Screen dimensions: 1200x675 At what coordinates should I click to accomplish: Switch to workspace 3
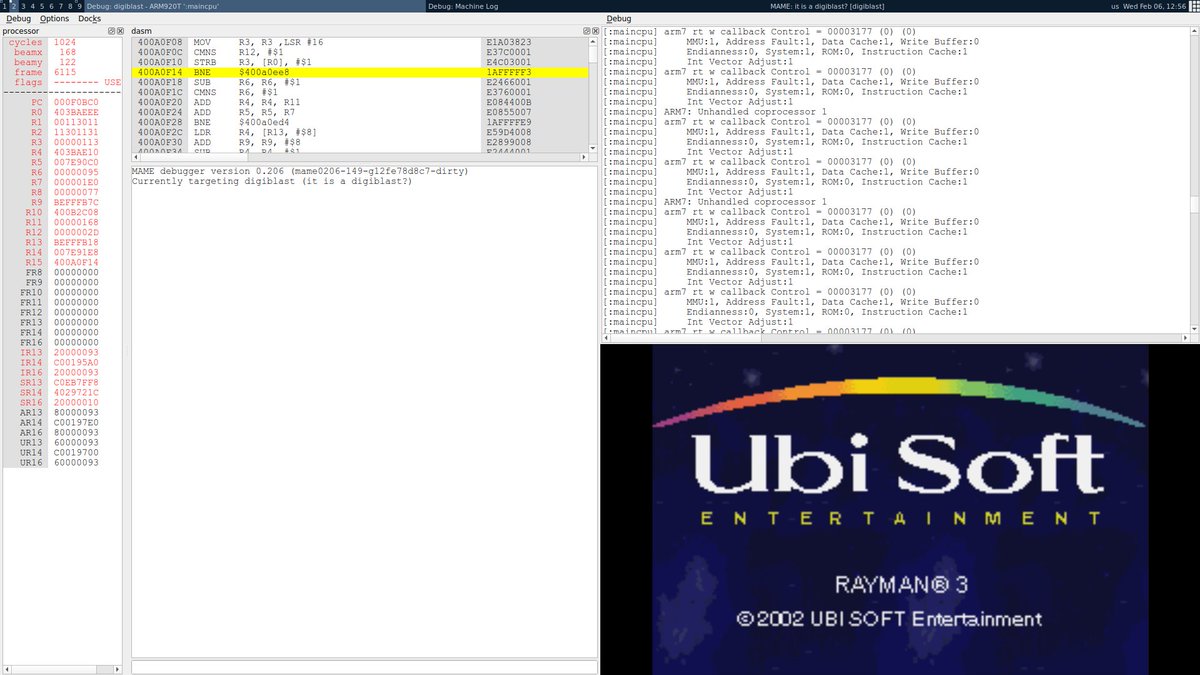coord(23,6)
